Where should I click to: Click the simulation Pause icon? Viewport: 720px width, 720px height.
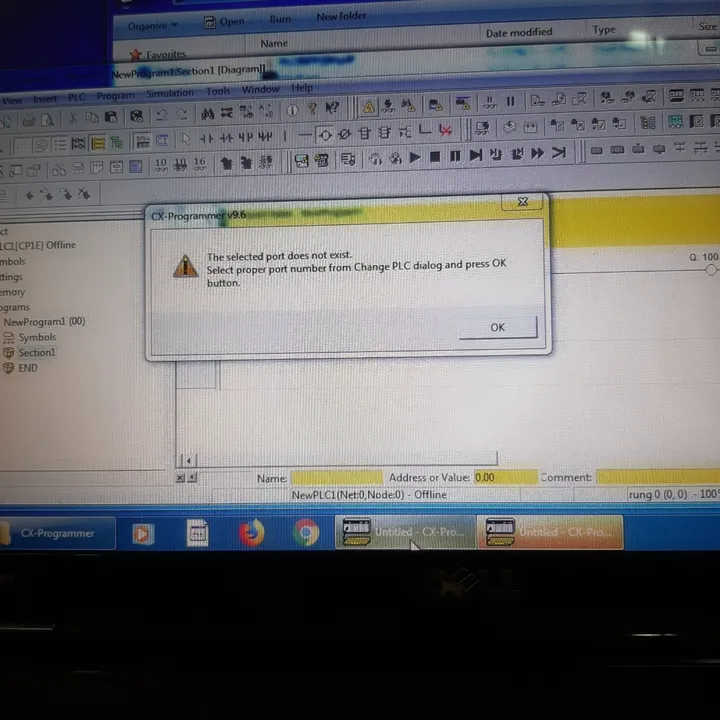[455, 157]
